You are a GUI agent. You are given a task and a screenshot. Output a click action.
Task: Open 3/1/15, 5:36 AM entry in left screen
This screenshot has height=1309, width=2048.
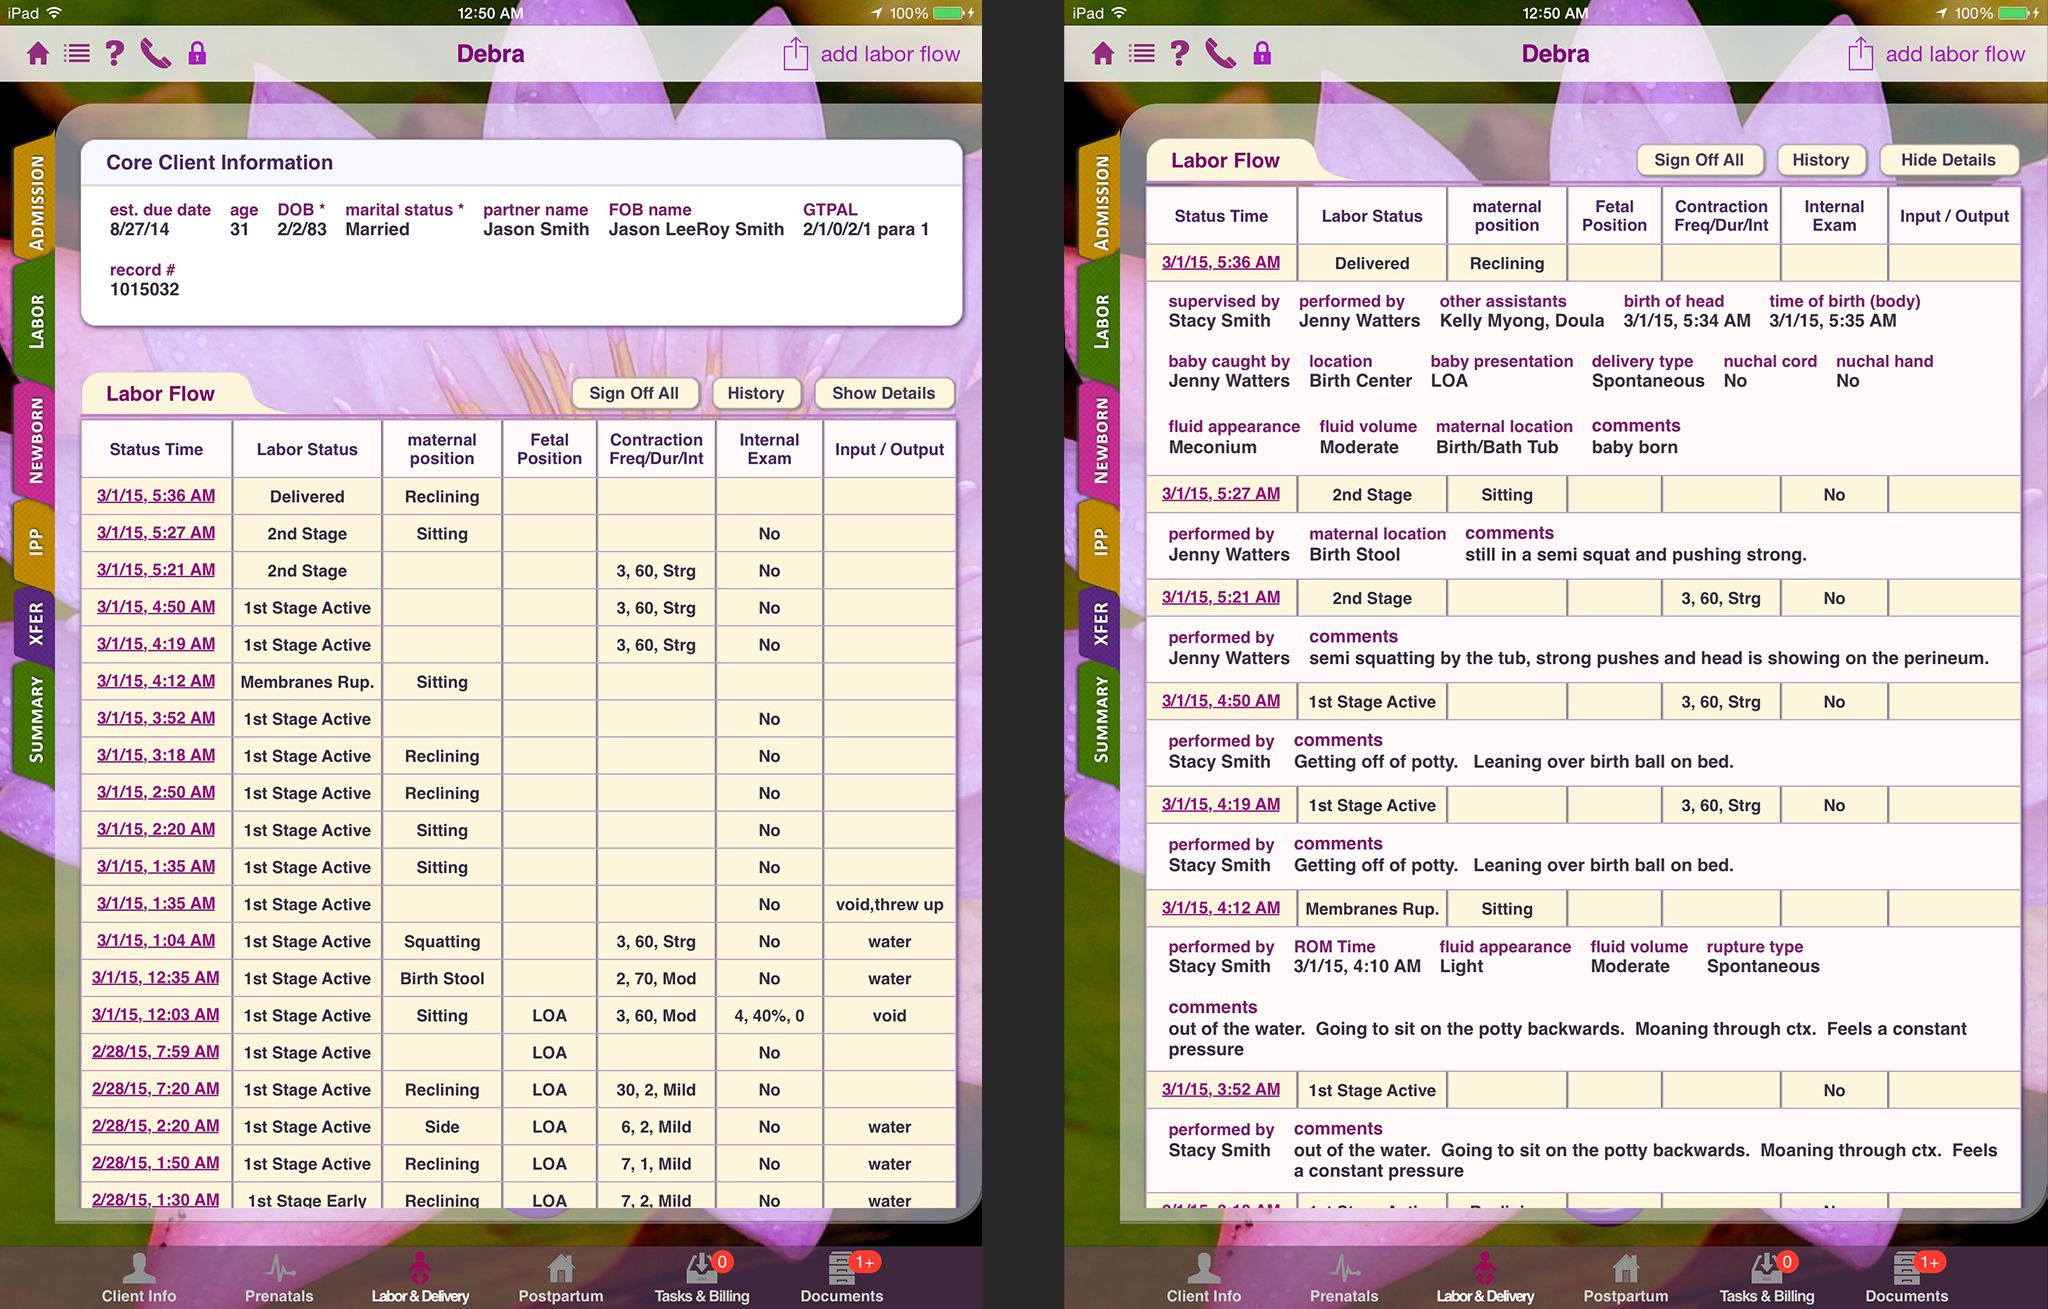(x=156, y=495)
